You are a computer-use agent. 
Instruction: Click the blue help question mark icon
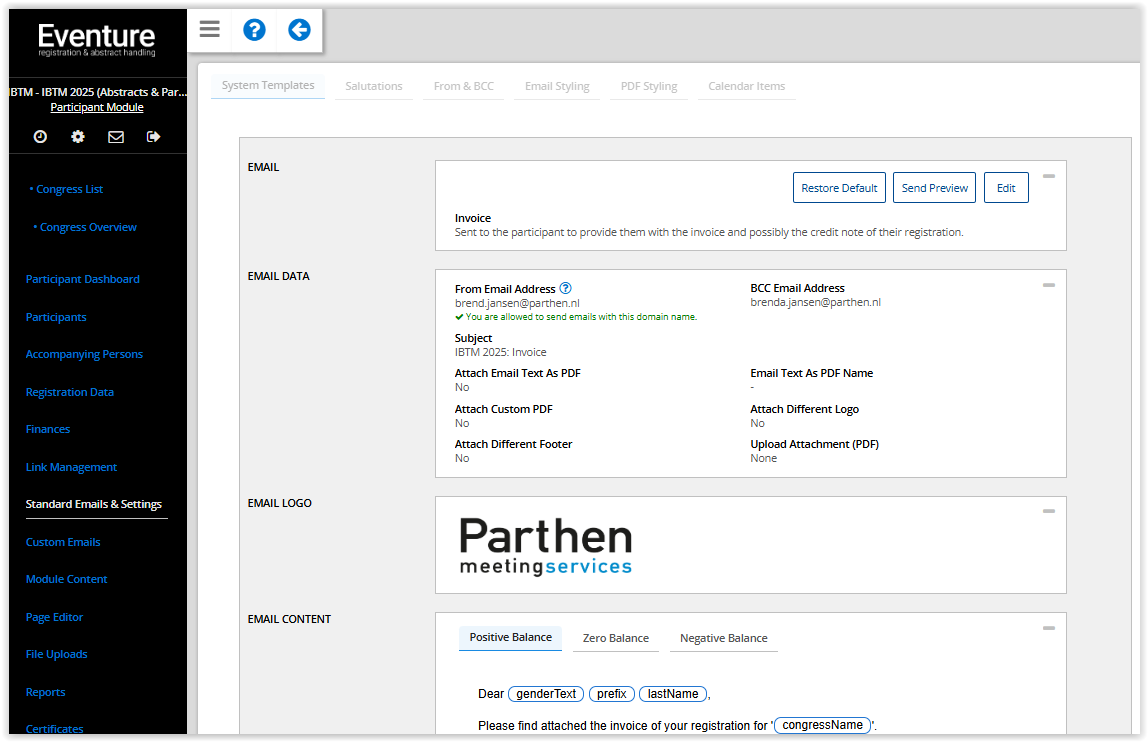tap(254, 30)
